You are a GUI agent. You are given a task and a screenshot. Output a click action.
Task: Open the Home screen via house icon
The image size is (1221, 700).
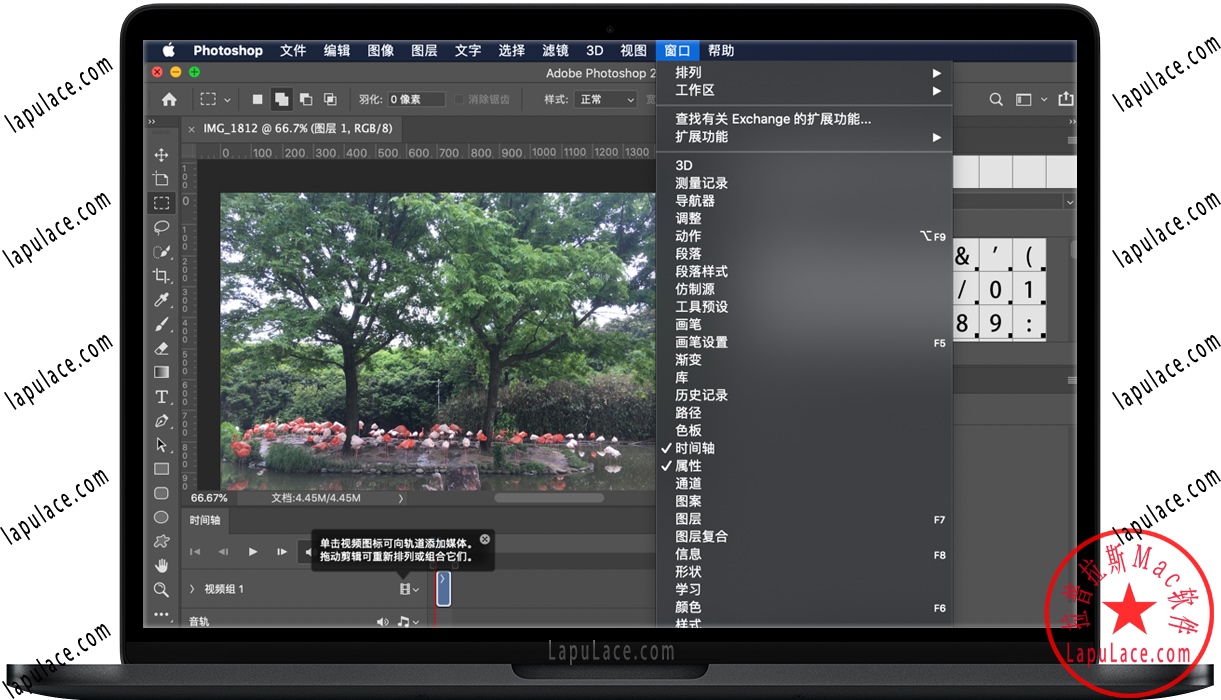[x=168, y=99]
